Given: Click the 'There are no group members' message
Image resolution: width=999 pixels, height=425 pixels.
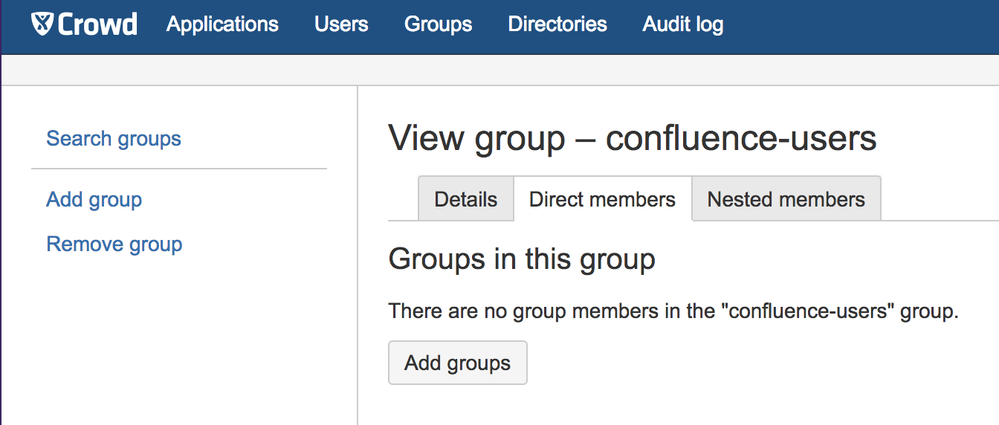Looking at the screenshot, I should pyautogui.click(x=673, y=312).
